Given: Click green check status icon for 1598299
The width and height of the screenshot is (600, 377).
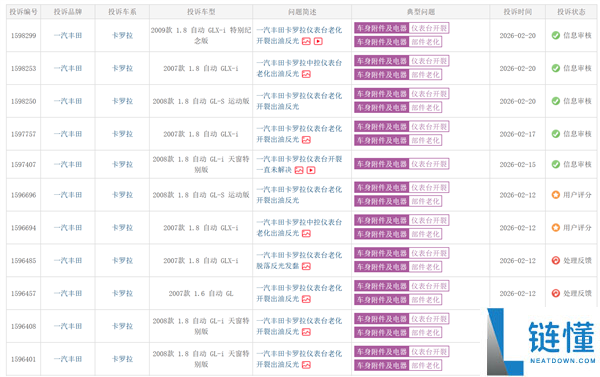Looking at the screenshot, I should [556, 36].
